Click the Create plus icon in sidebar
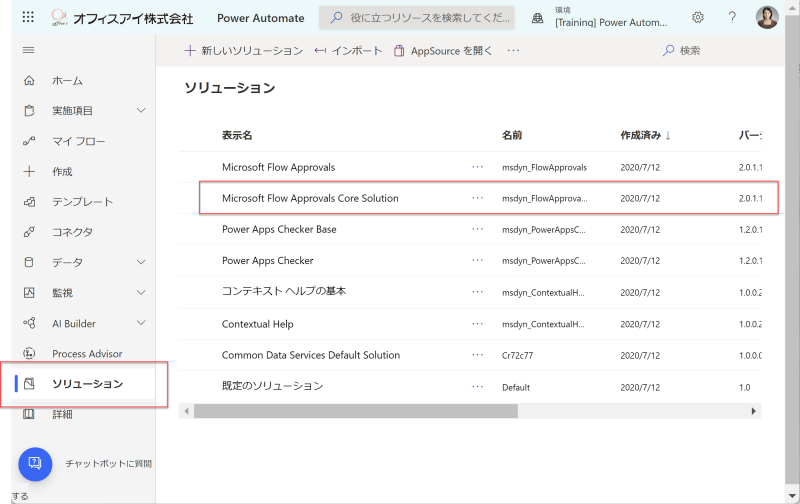 (29, 171)
